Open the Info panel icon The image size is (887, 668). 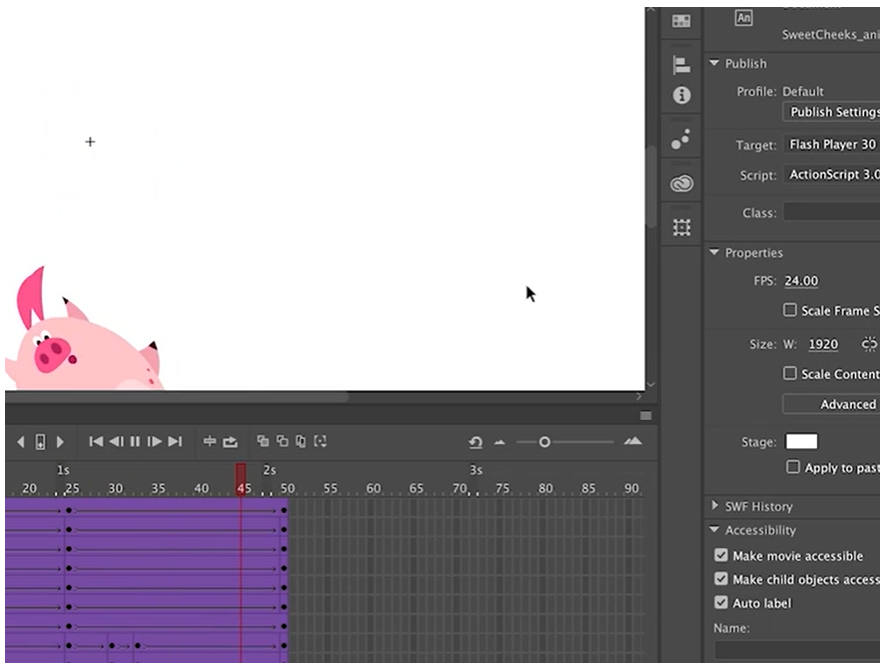click(681, 95)
